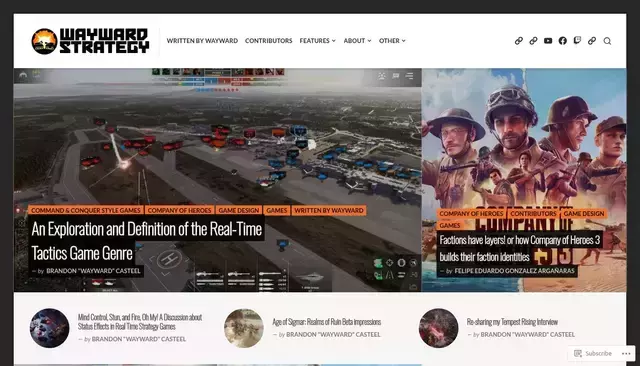Screen dimensions: 640x366
Task: Click the Wayward Strategy logo
Action: (x=90, y=41)
